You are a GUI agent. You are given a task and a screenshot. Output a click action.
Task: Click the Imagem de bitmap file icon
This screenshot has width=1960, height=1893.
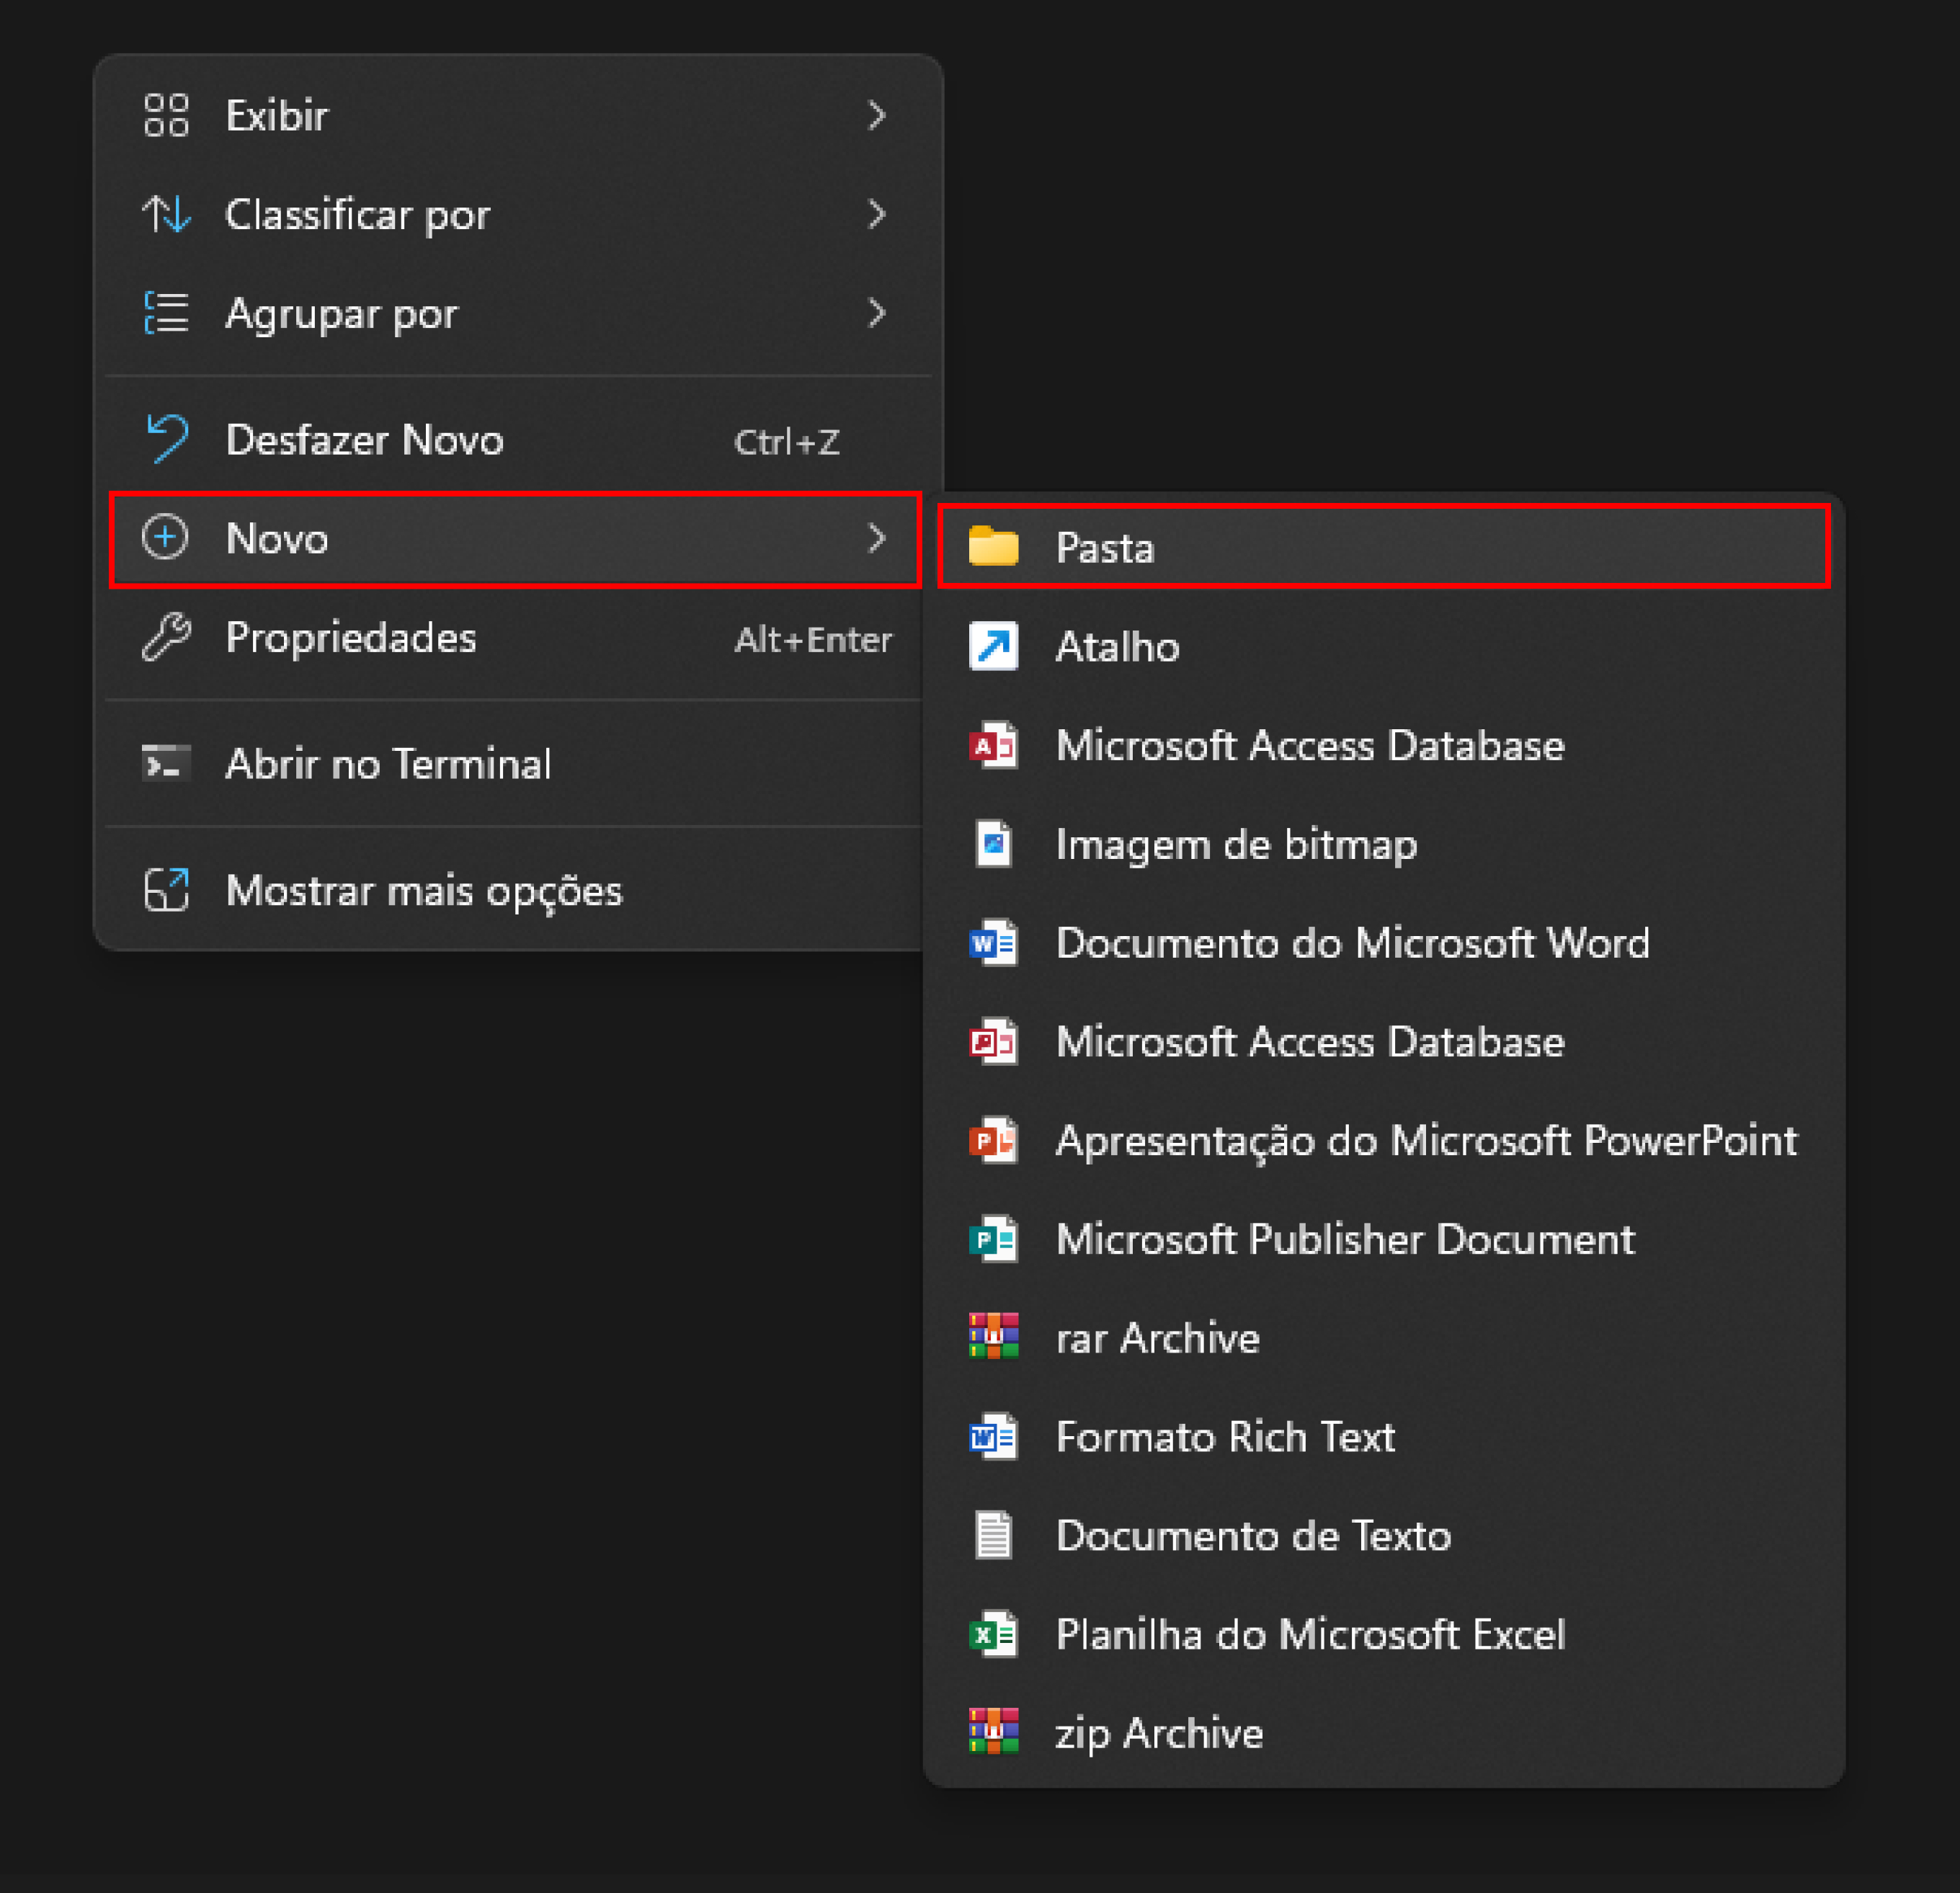point(993,844)
